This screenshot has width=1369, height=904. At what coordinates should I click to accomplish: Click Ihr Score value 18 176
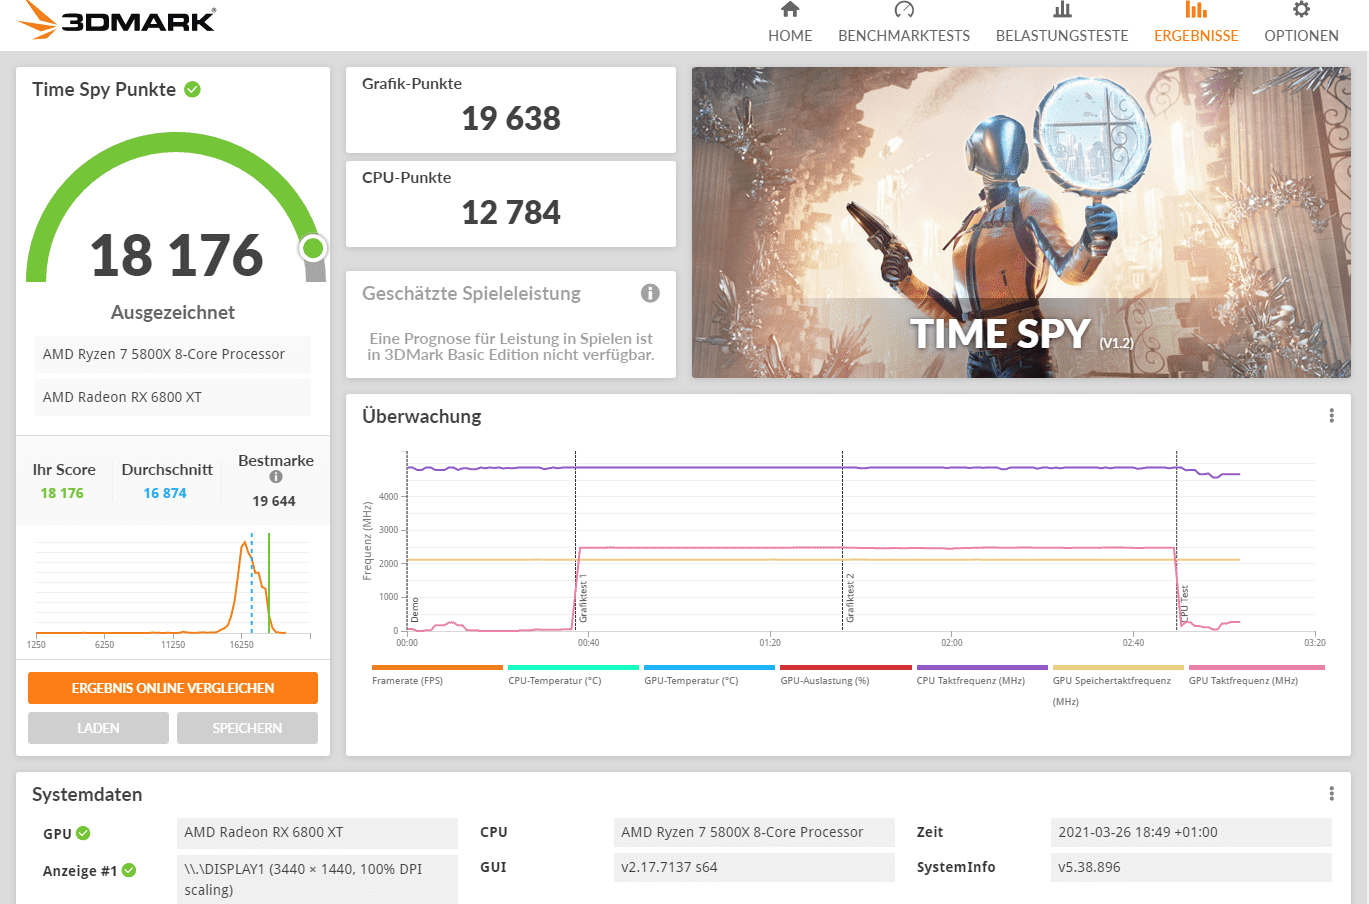tap(62, 493)
